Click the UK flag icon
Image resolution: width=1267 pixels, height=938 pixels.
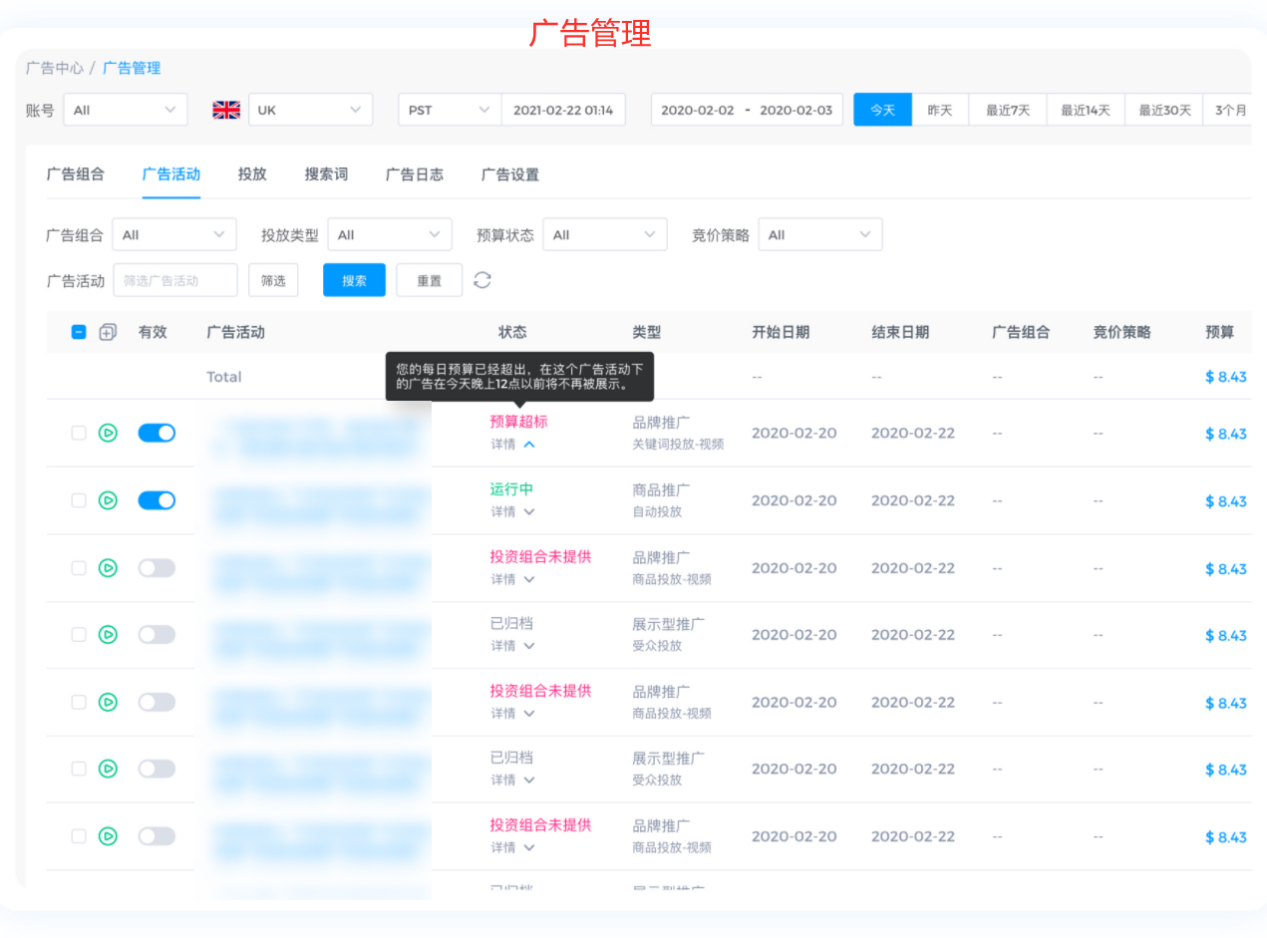tap(226, 110)
